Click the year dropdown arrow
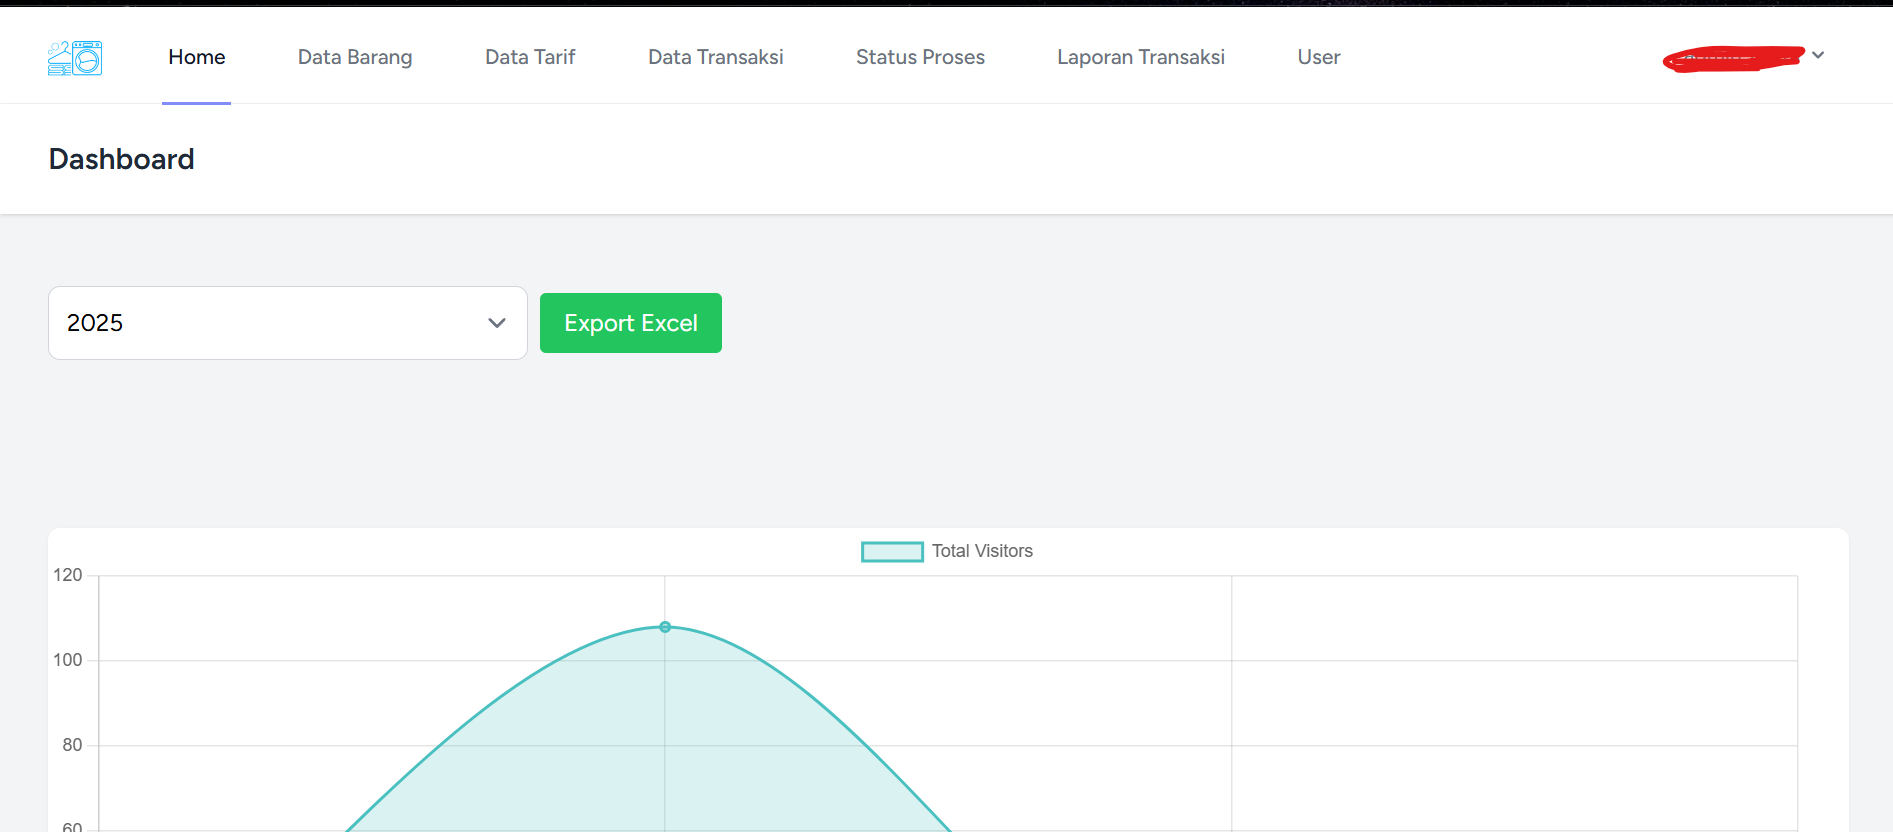This screenshot has width=1893, height=832. tap(496, 323)
